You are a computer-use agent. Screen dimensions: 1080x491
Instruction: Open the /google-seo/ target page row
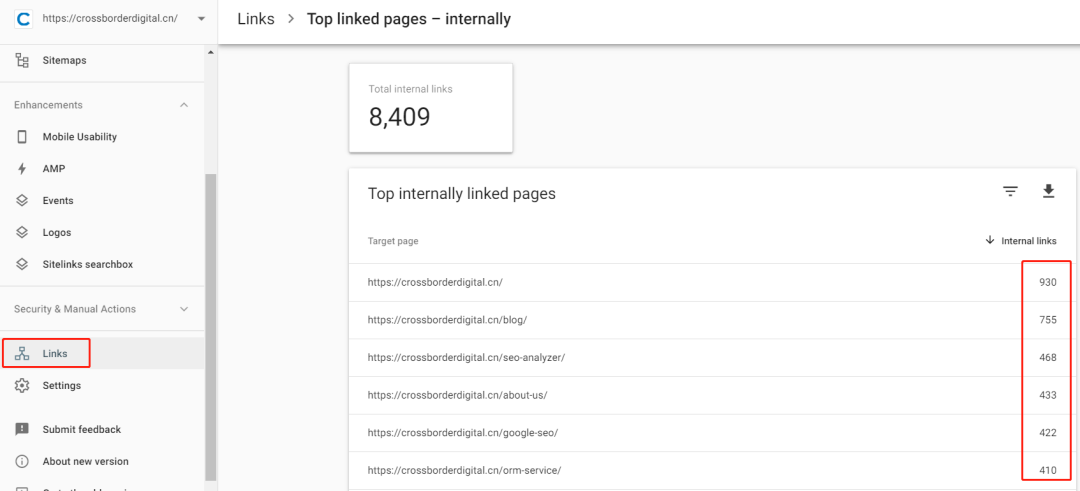coord(712,433)
